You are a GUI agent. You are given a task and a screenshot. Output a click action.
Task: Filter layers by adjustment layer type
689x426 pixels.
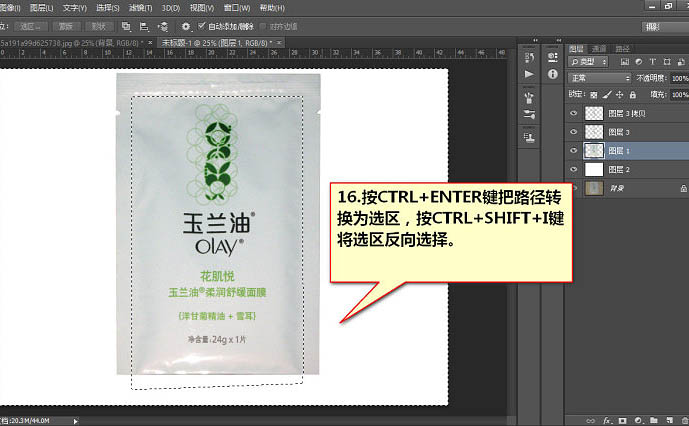point(638,62)
